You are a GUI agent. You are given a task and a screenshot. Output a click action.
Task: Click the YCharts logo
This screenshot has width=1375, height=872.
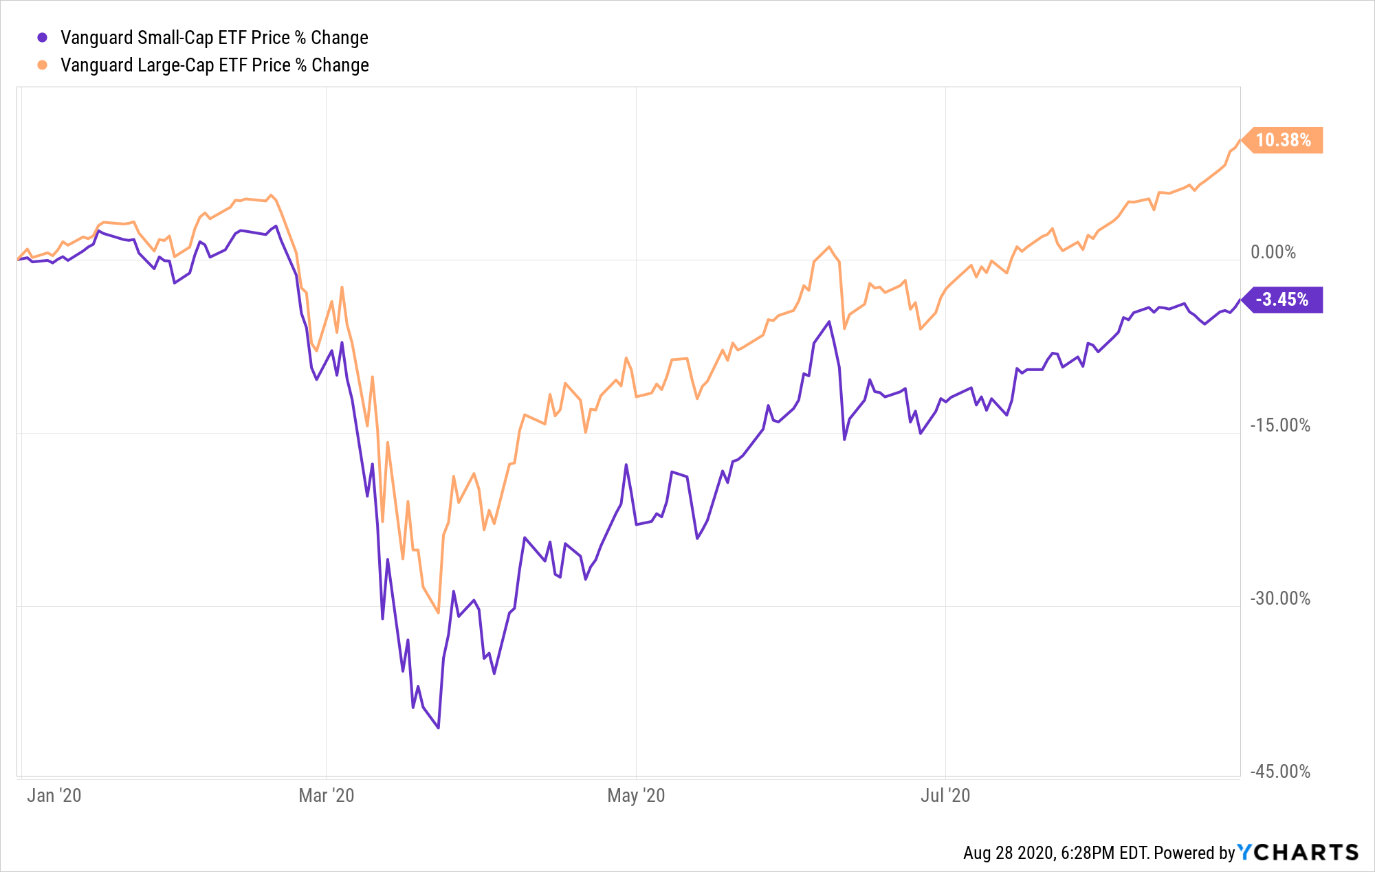(x=1298, y=852)
